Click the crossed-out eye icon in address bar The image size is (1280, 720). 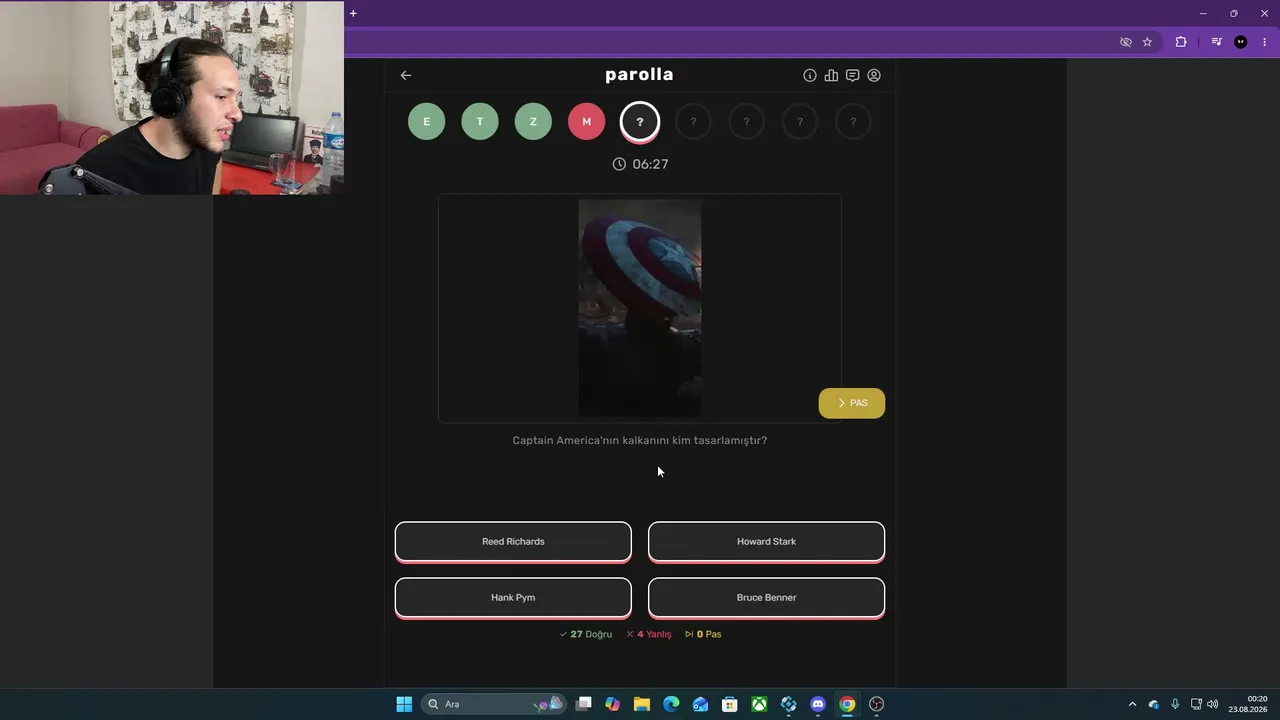click(x=1126, y=42)
